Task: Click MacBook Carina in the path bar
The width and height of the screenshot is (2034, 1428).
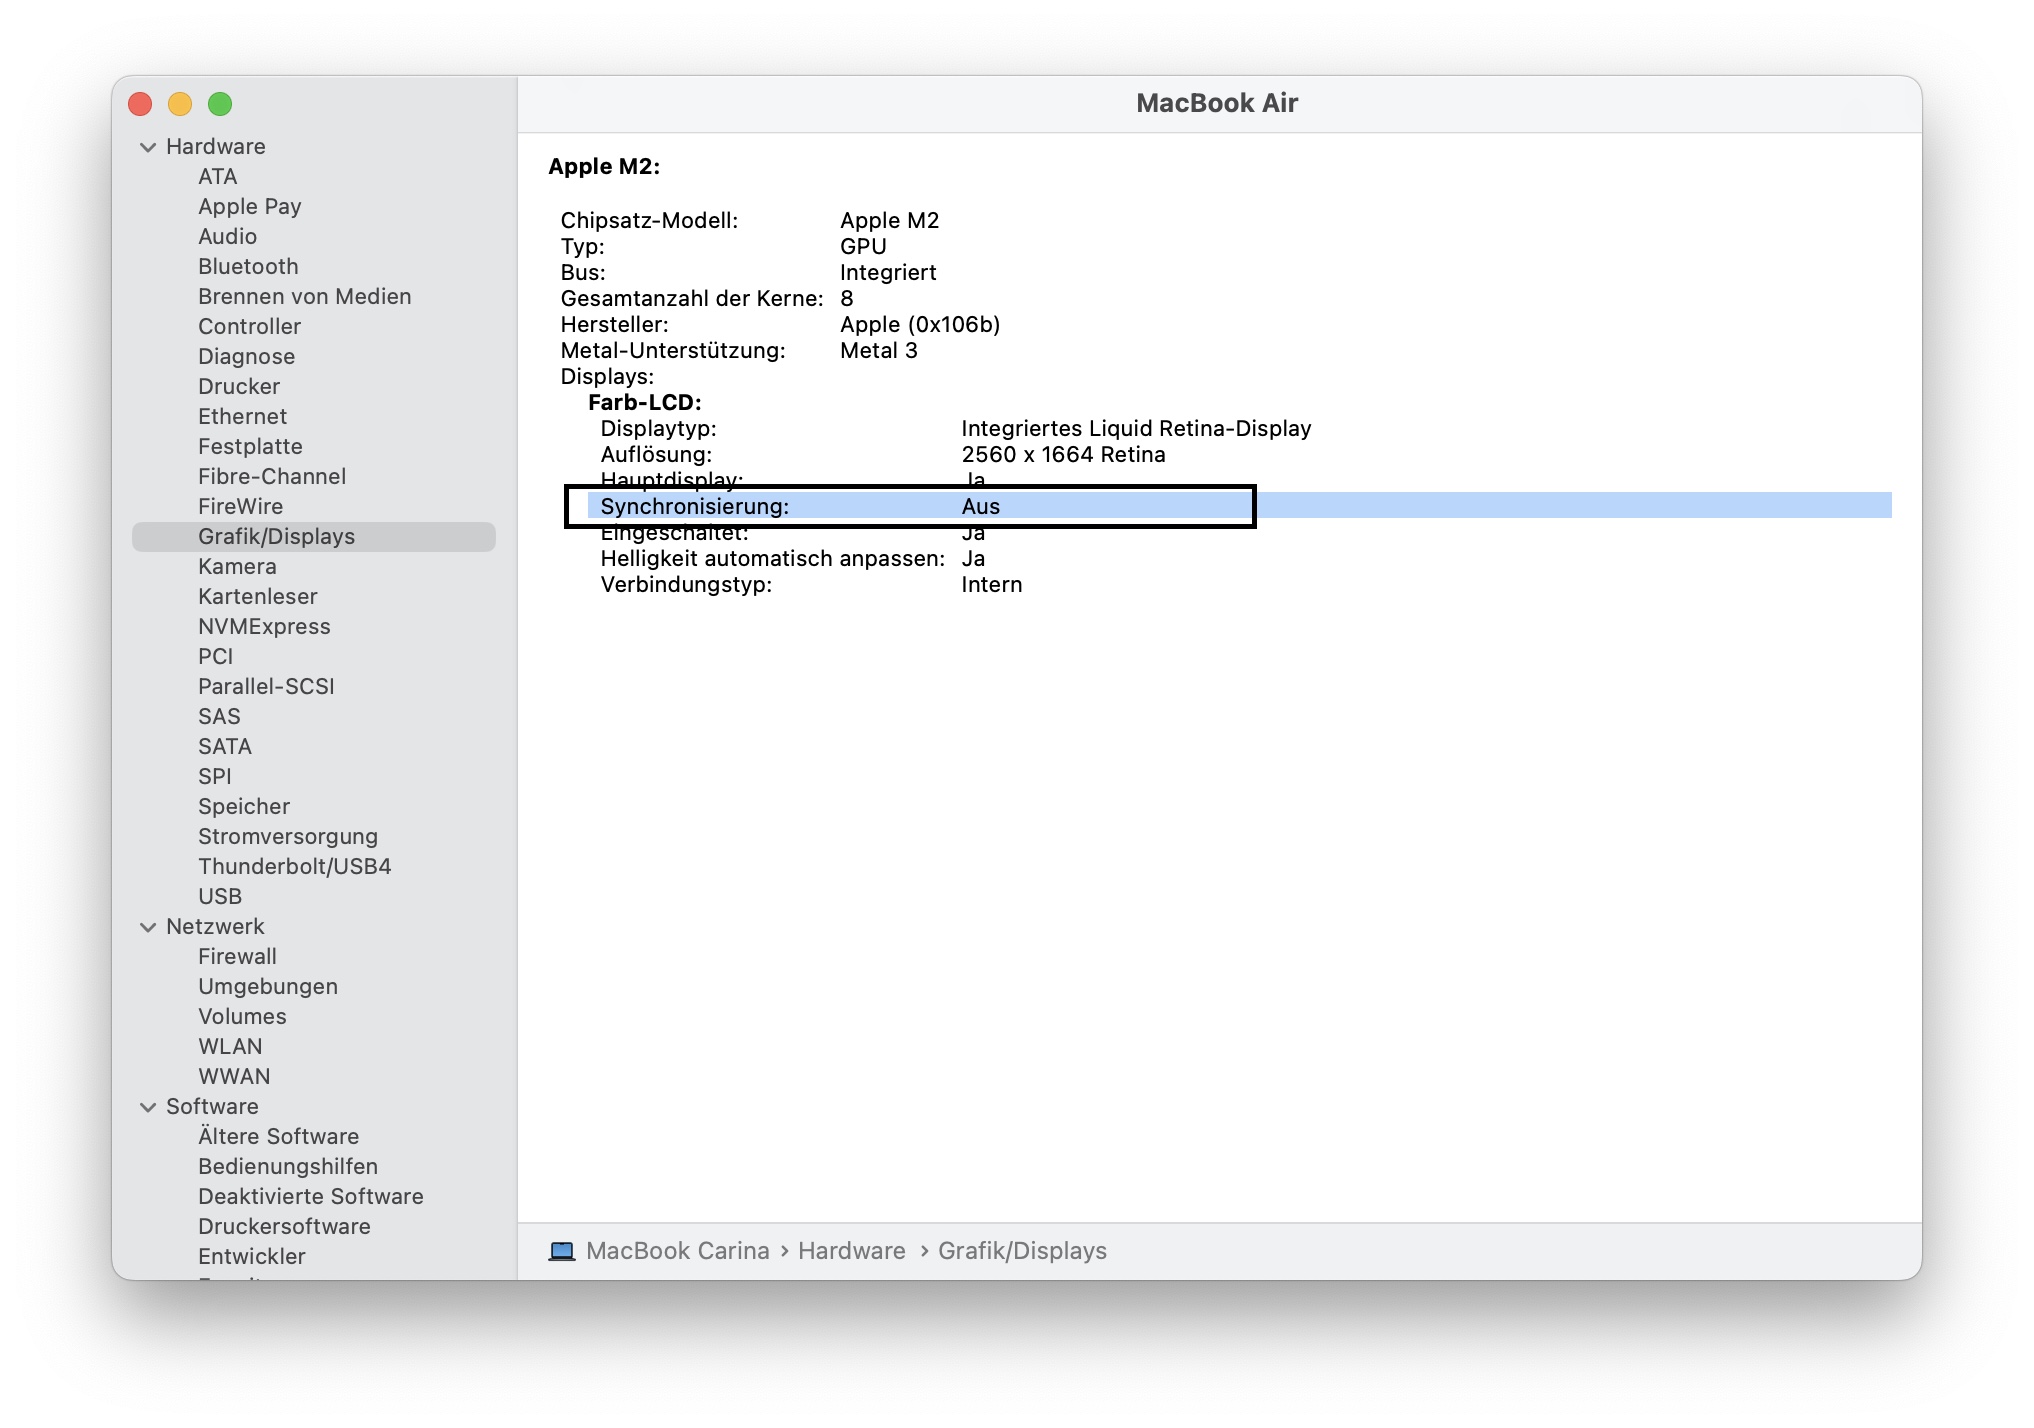Action: pos(677,1251)
